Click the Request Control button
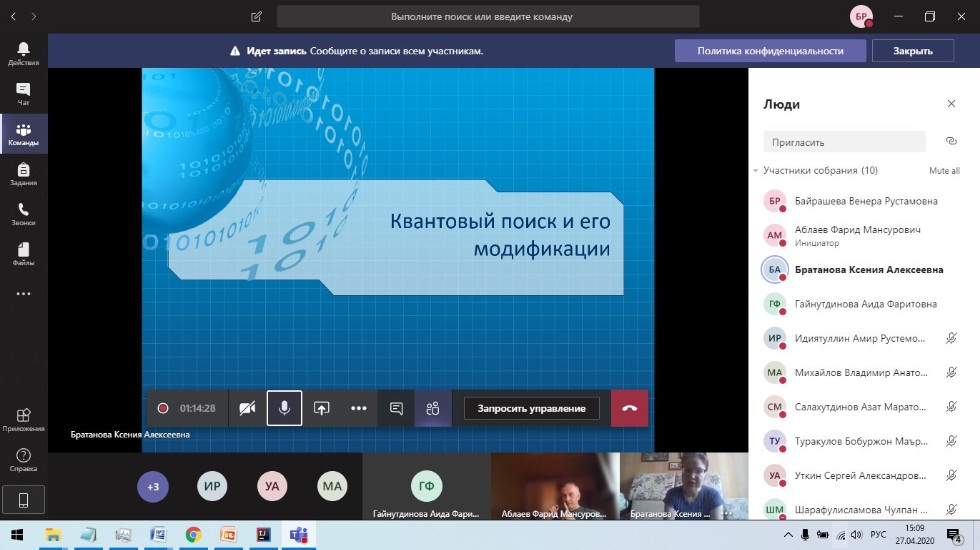This screenshot has width=980, height=550. (x=531, y=408)
